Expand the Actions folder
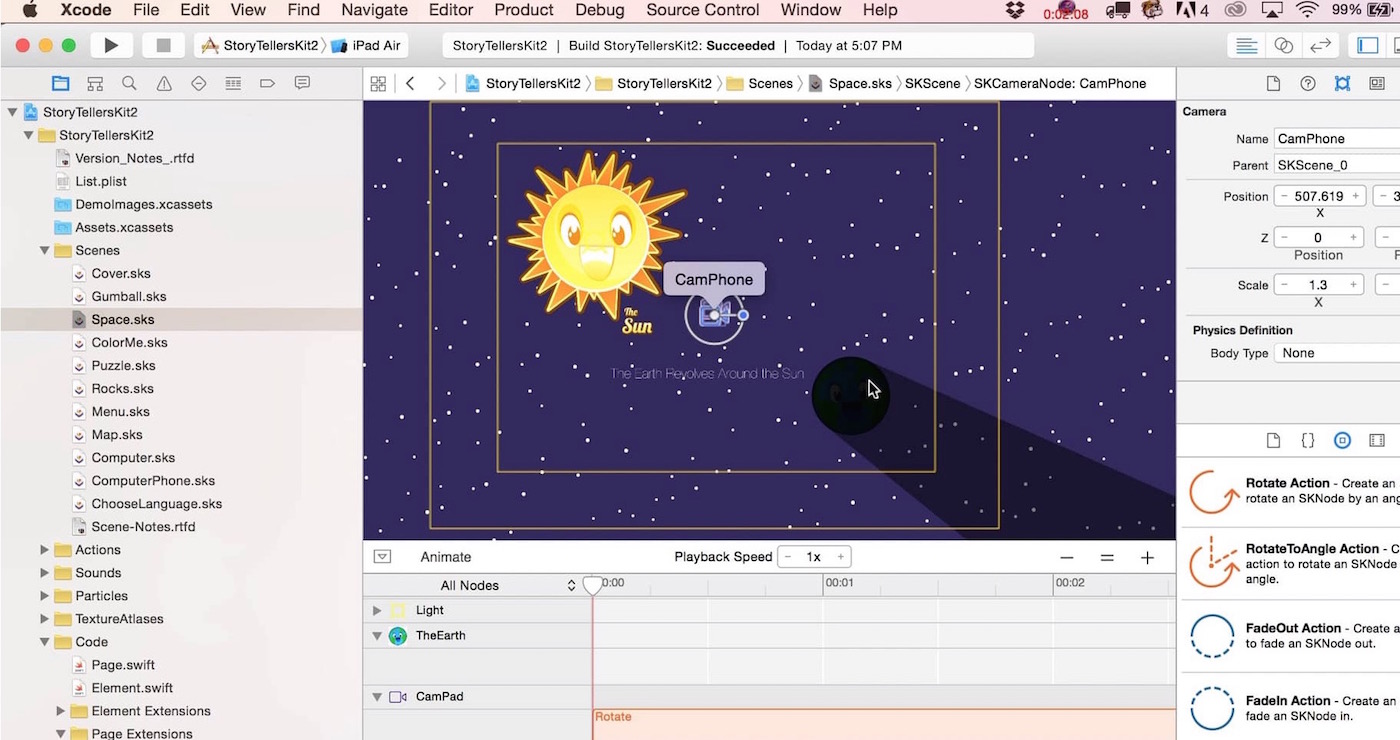The width and height of the screenshot is (1400, 740). tap(44, 550)
